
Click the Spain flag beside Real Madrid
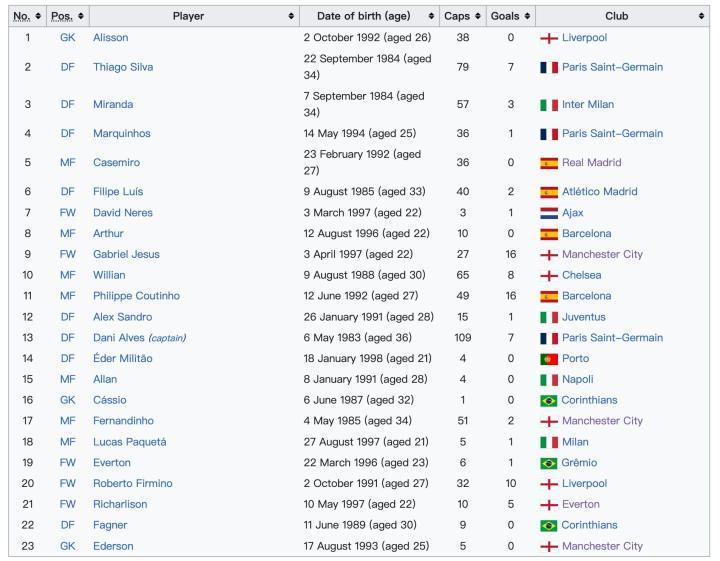point(548,163)
